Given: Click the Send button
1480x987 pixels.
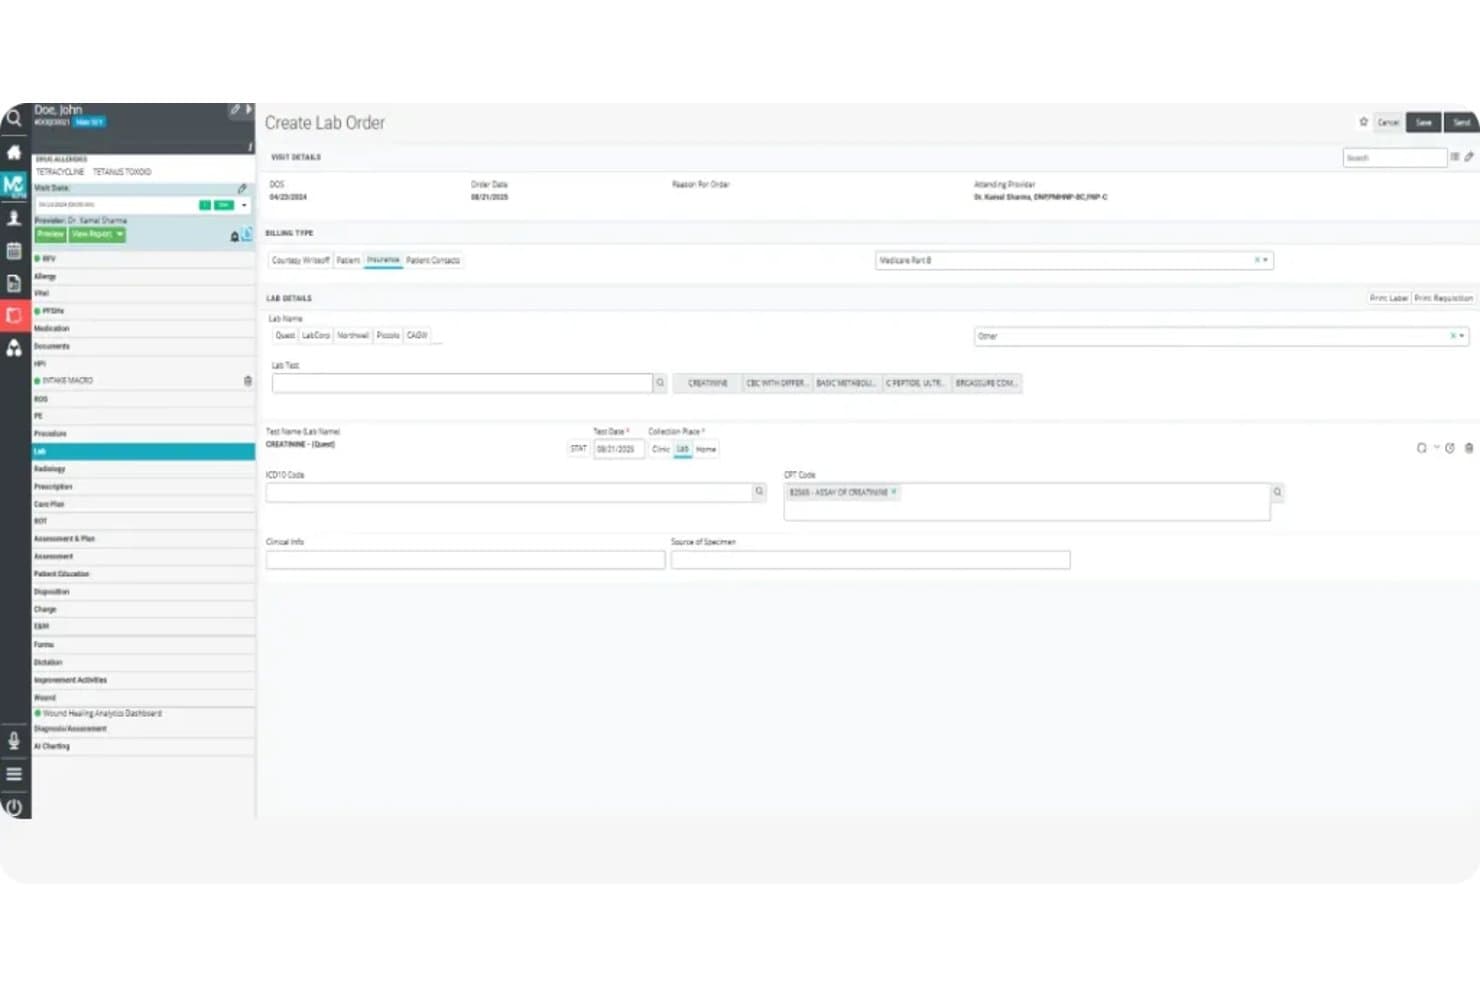Looking at the screenshot, I should coord(1461,122).
